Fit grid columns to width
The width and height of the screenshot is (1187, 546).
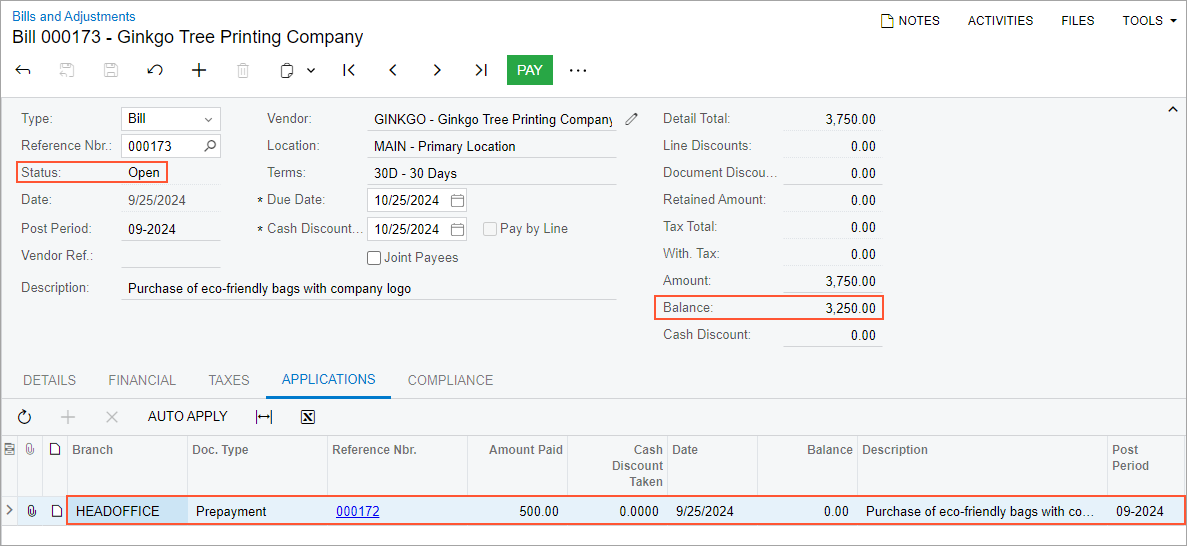[264, 417]
